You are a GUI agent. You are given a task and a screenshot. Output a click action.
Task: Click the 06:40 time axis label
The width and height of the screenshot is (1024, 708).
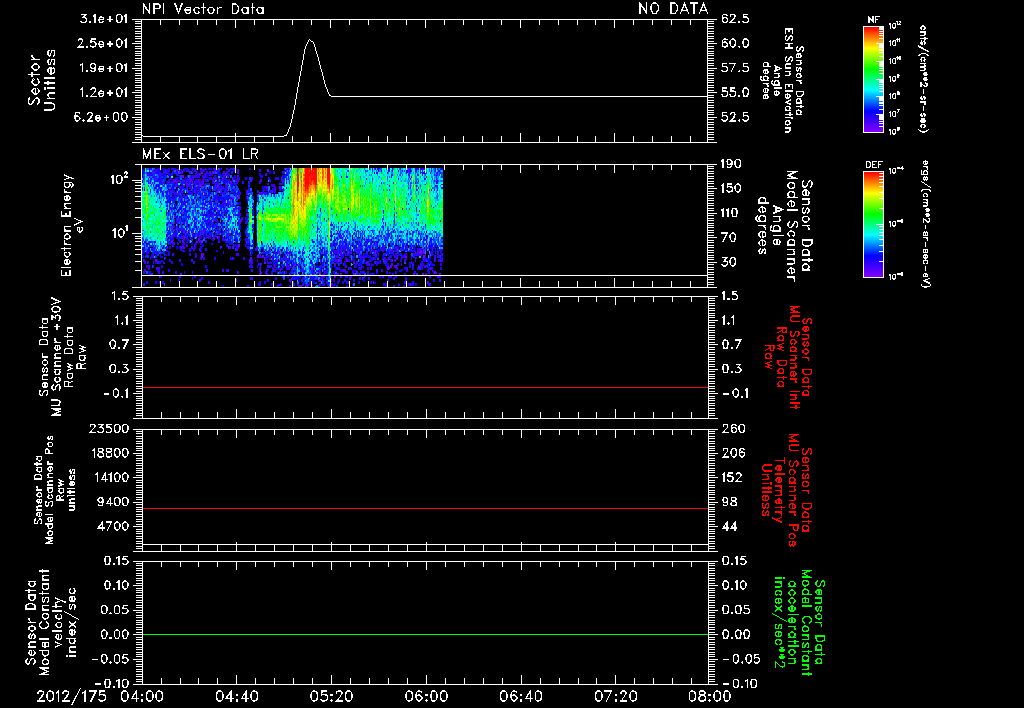(x=520, y=697)
